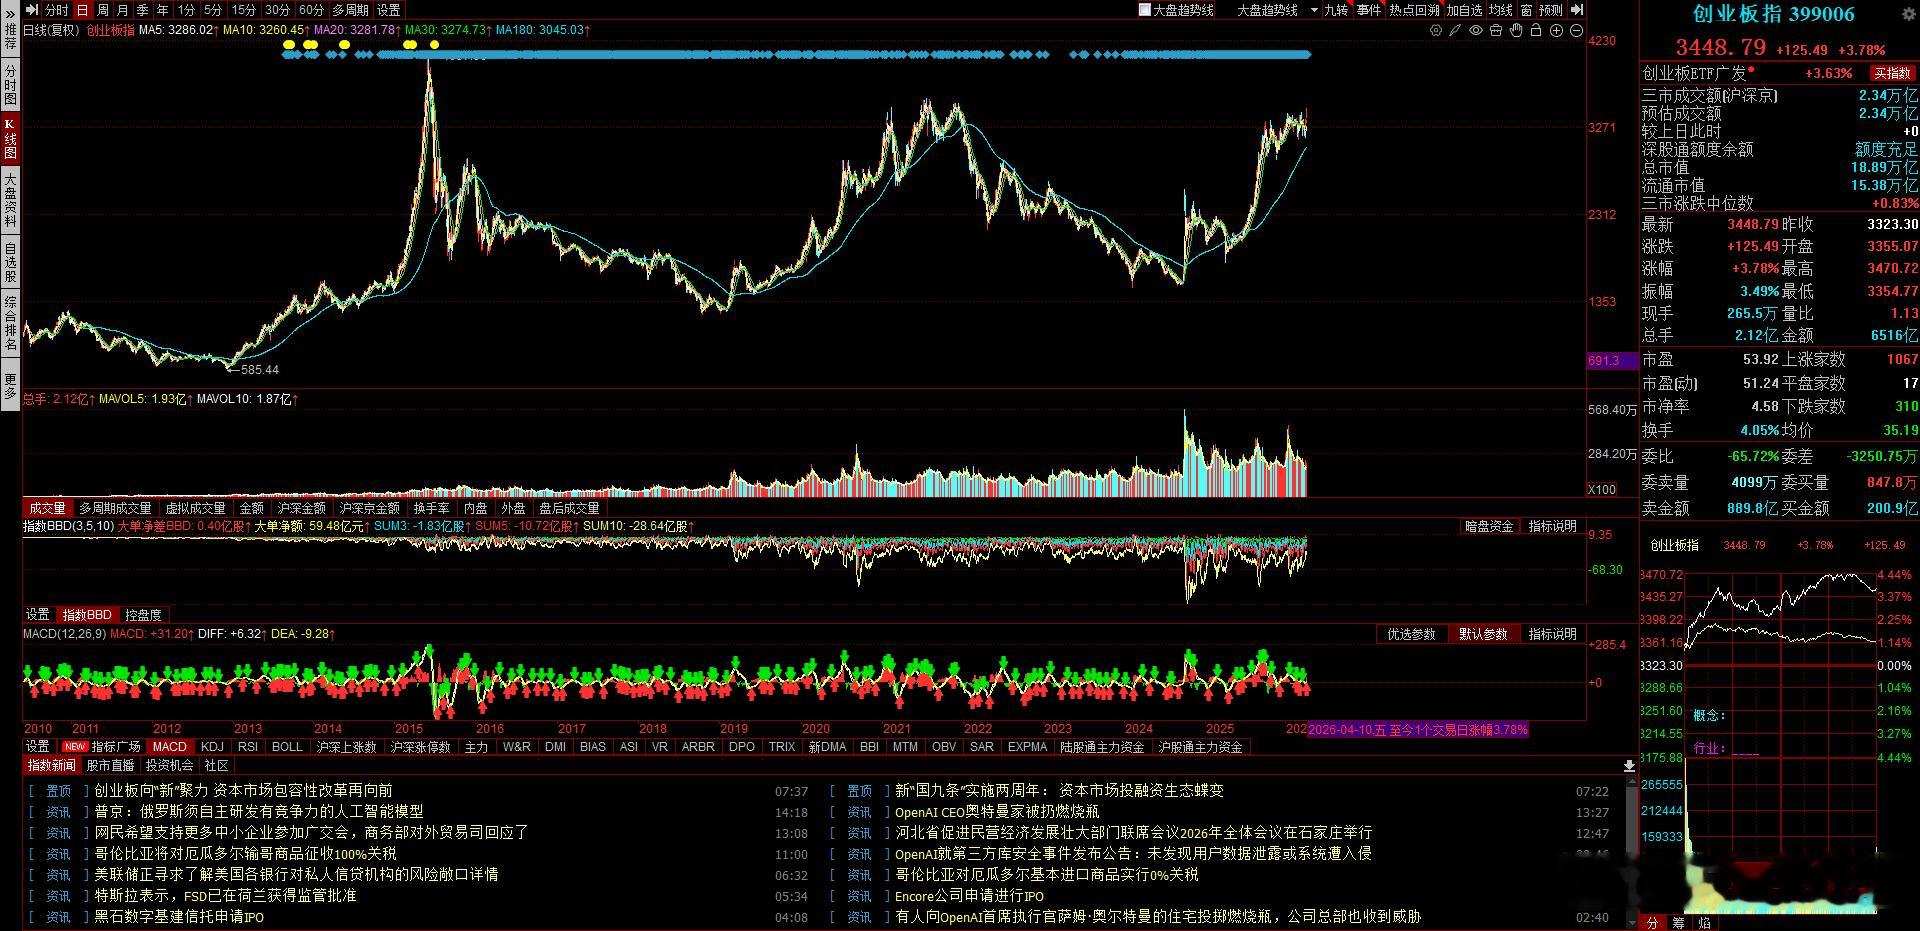Image resolution: width=1920 pixels, height=931 pixels.
Task: Select the 季 quarterly period
Action: click(143, 10)
